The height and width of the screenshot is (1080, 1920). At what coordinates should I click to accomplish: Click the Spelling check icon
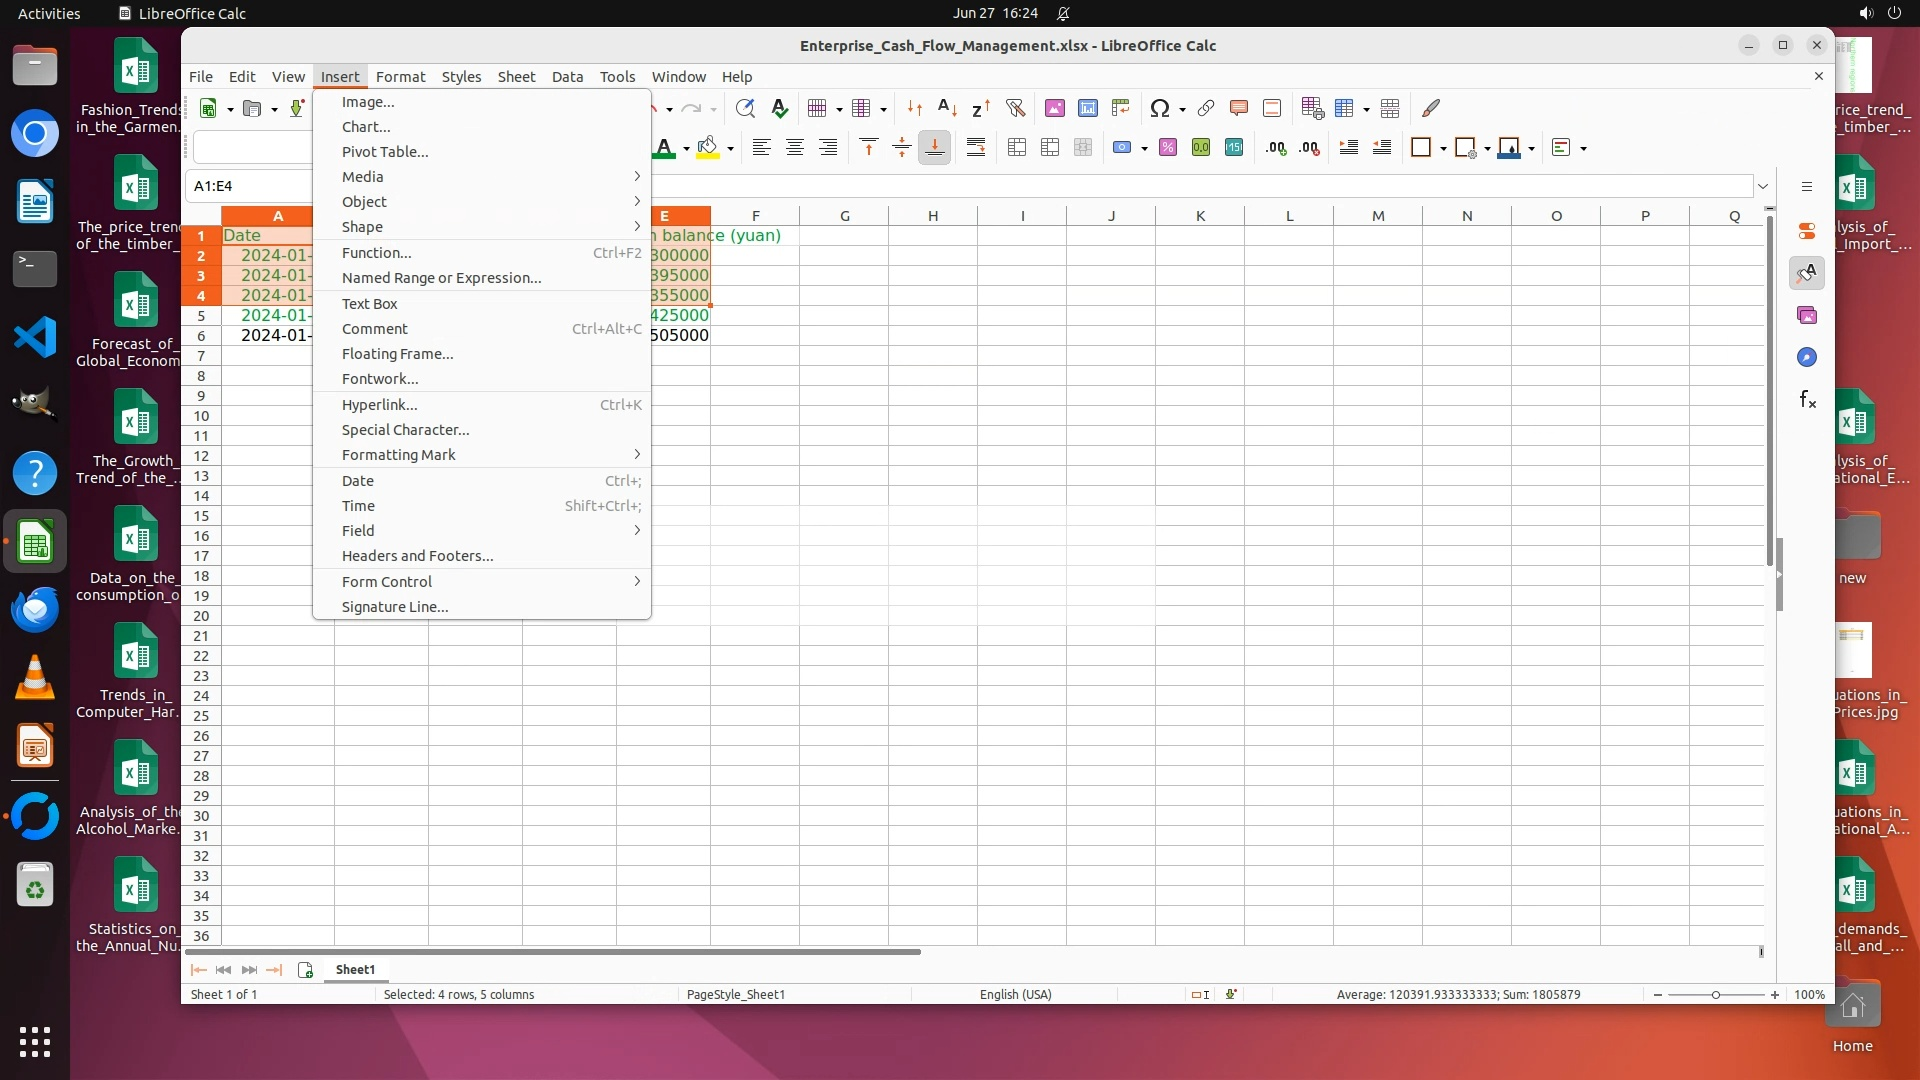780,108
